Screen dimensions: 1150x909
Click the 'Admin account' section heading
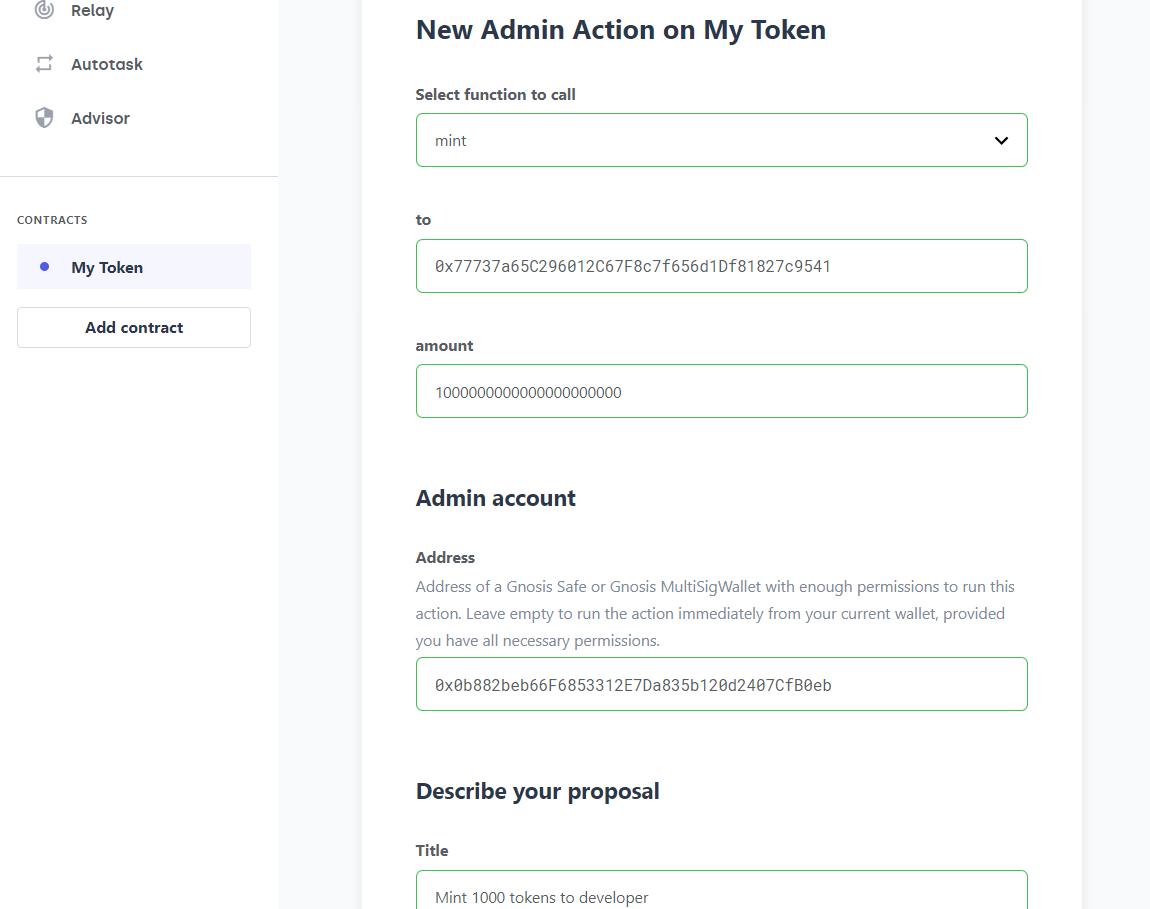click(495, 498)
